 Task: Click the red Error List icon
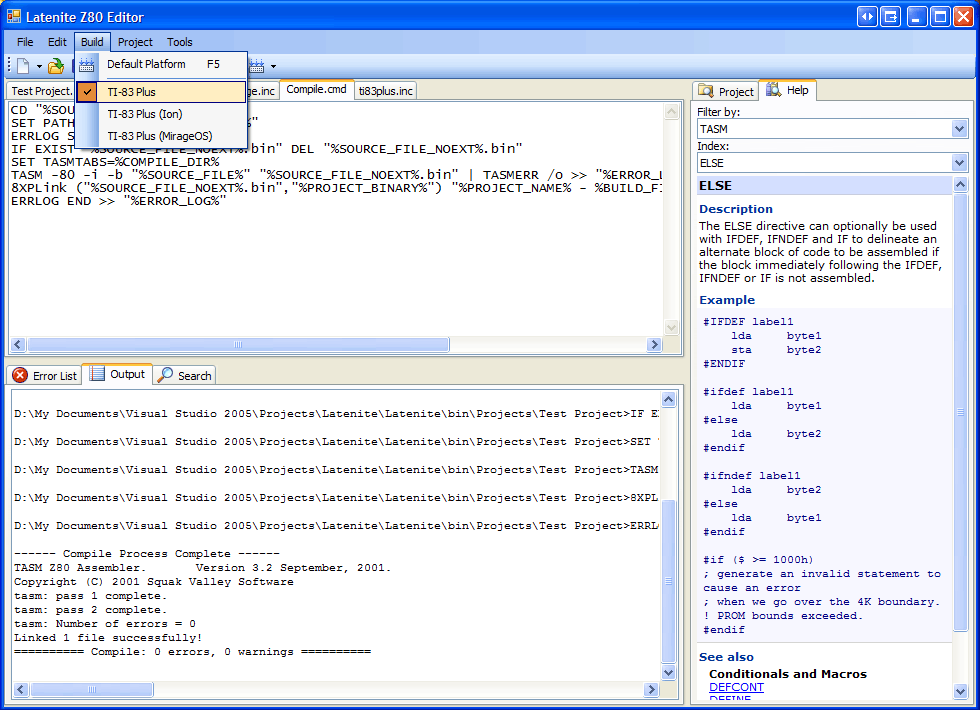pos(20,376)
